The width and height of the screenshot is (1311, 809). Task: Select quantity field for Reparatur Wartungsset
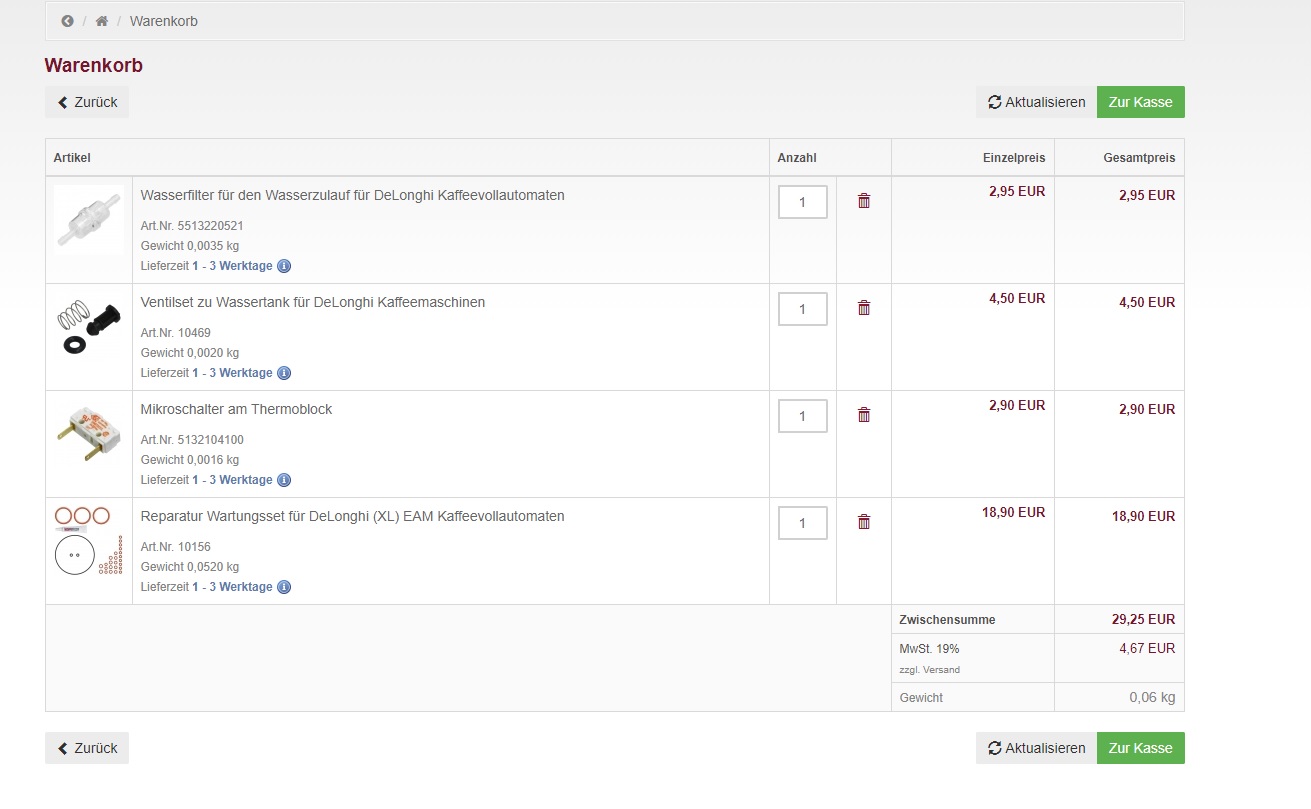click(x=802, y=523)
